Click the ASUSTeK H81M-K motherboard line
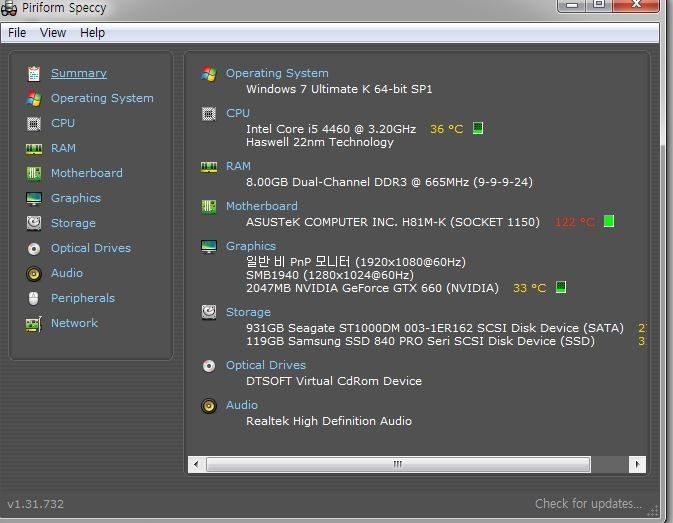The height and width of the screenshot is (523, 673). click(x=393, y=222)
